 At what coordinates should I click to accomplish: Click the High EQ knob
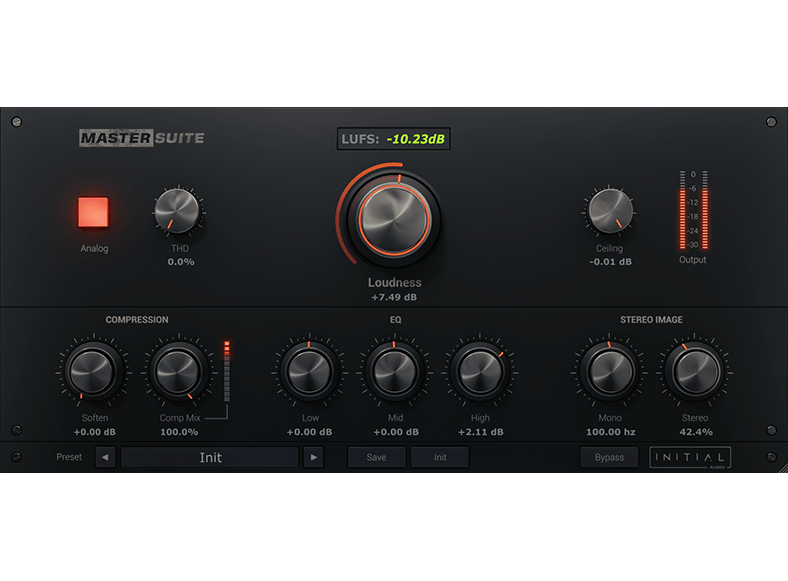[x=480, y=372]
